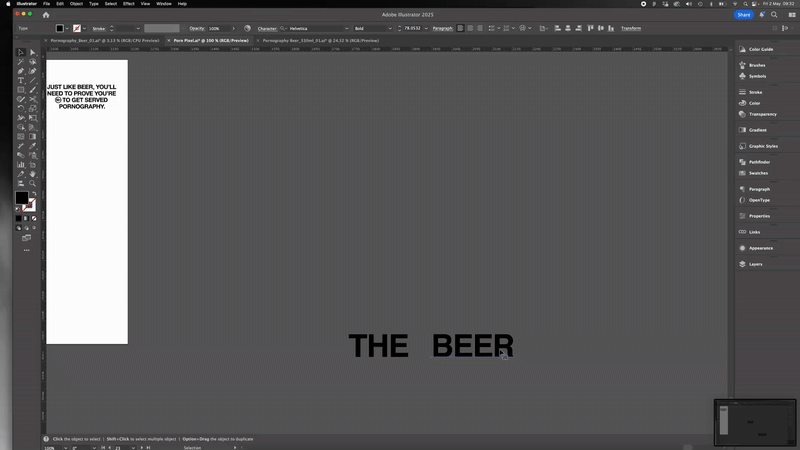800x450 pixels.
Task: Click the blue Share button
Action: tap(744, 15)
